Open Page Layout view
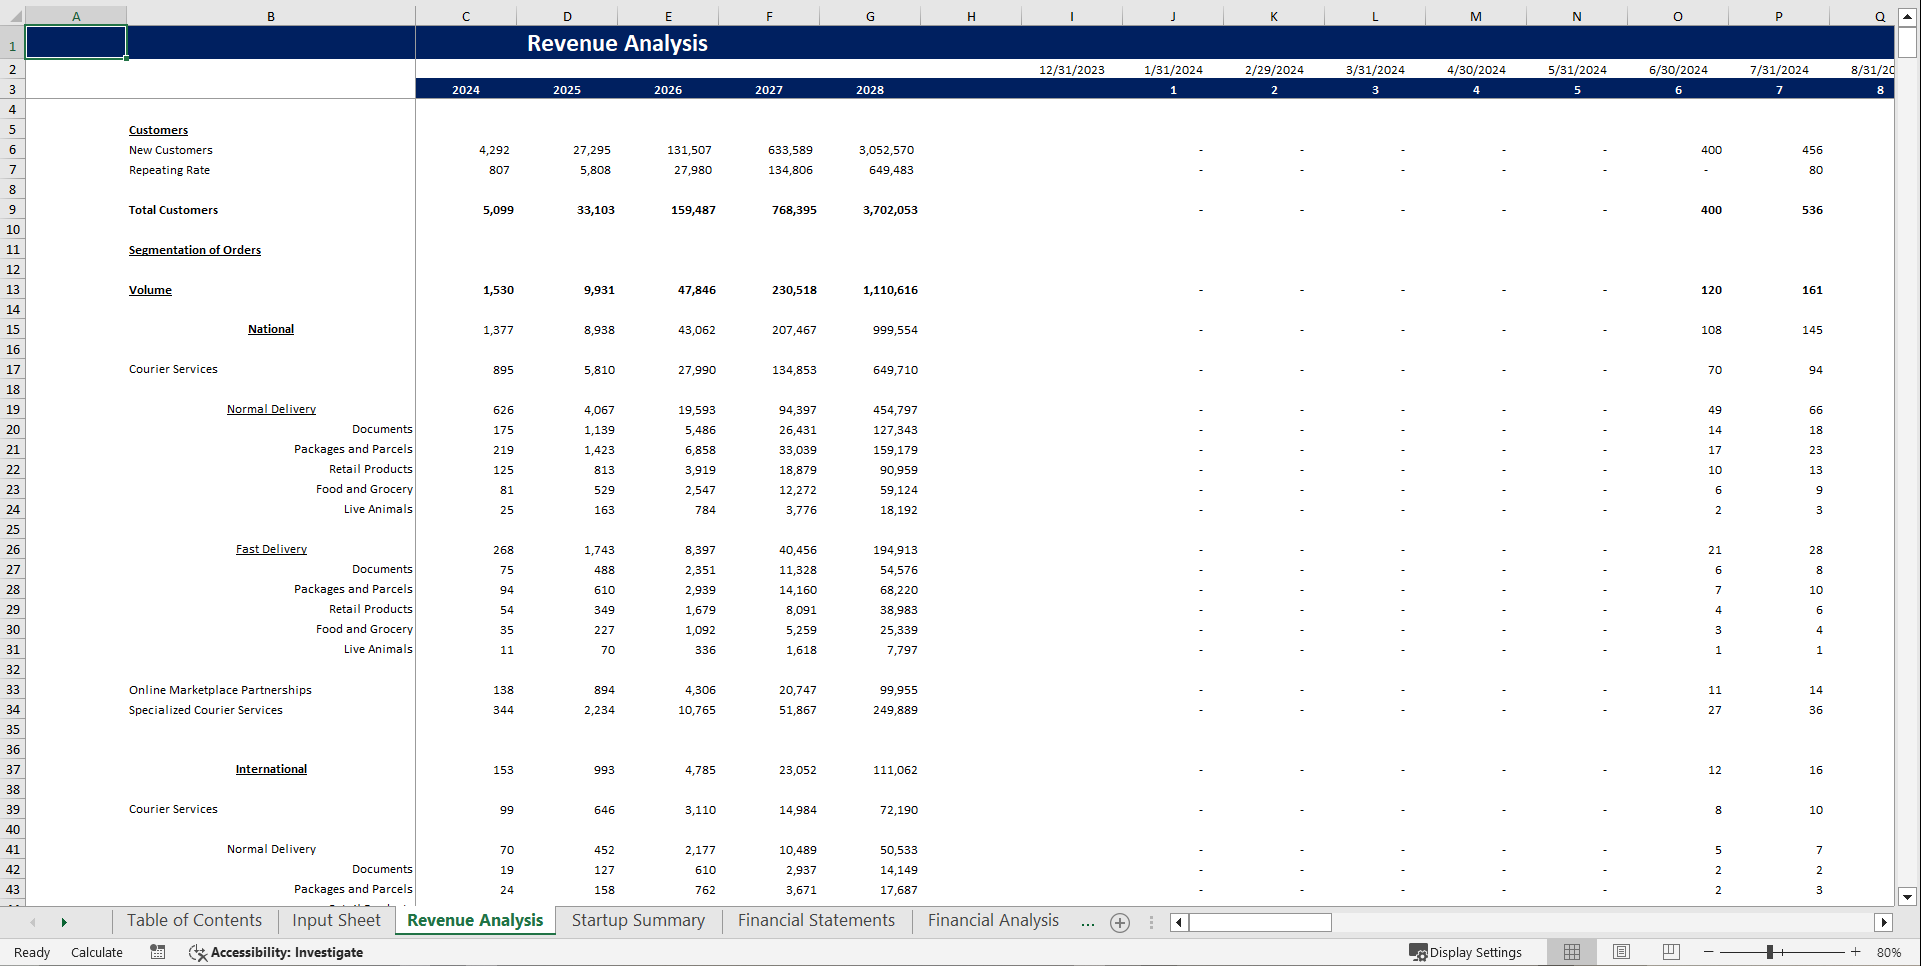 point(1621,952)
